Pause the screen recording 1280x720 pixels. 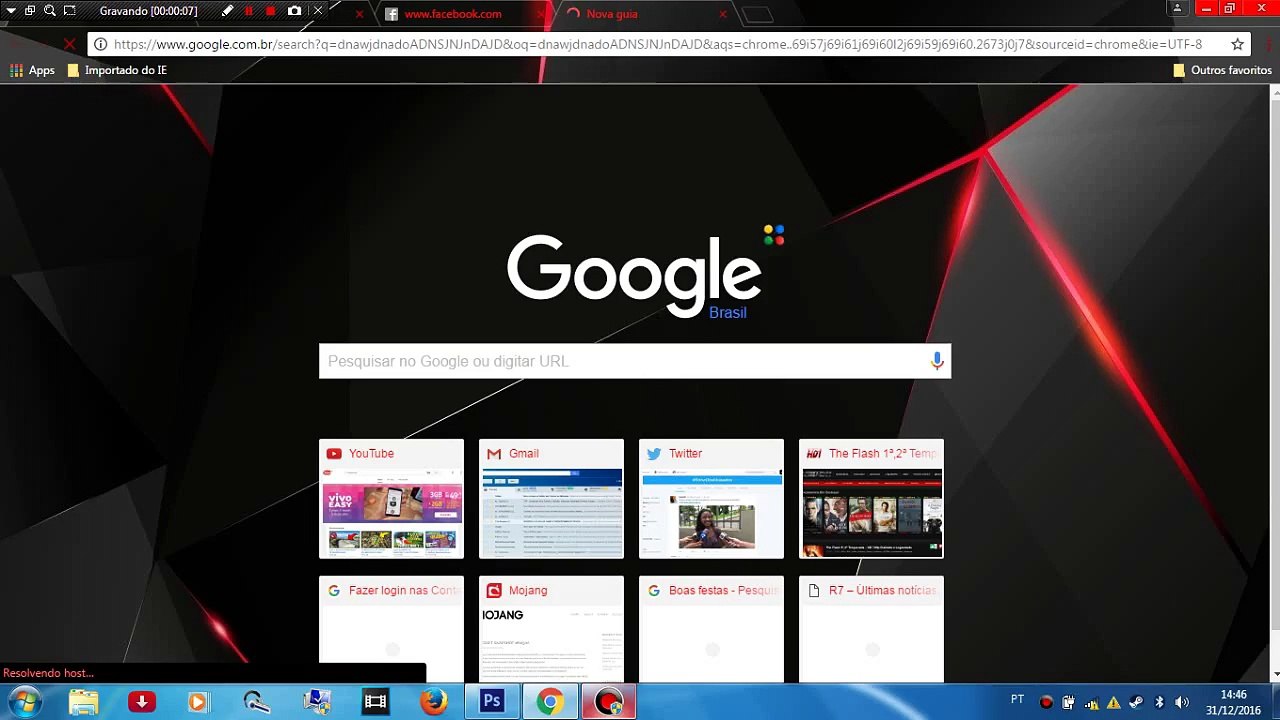249,11
